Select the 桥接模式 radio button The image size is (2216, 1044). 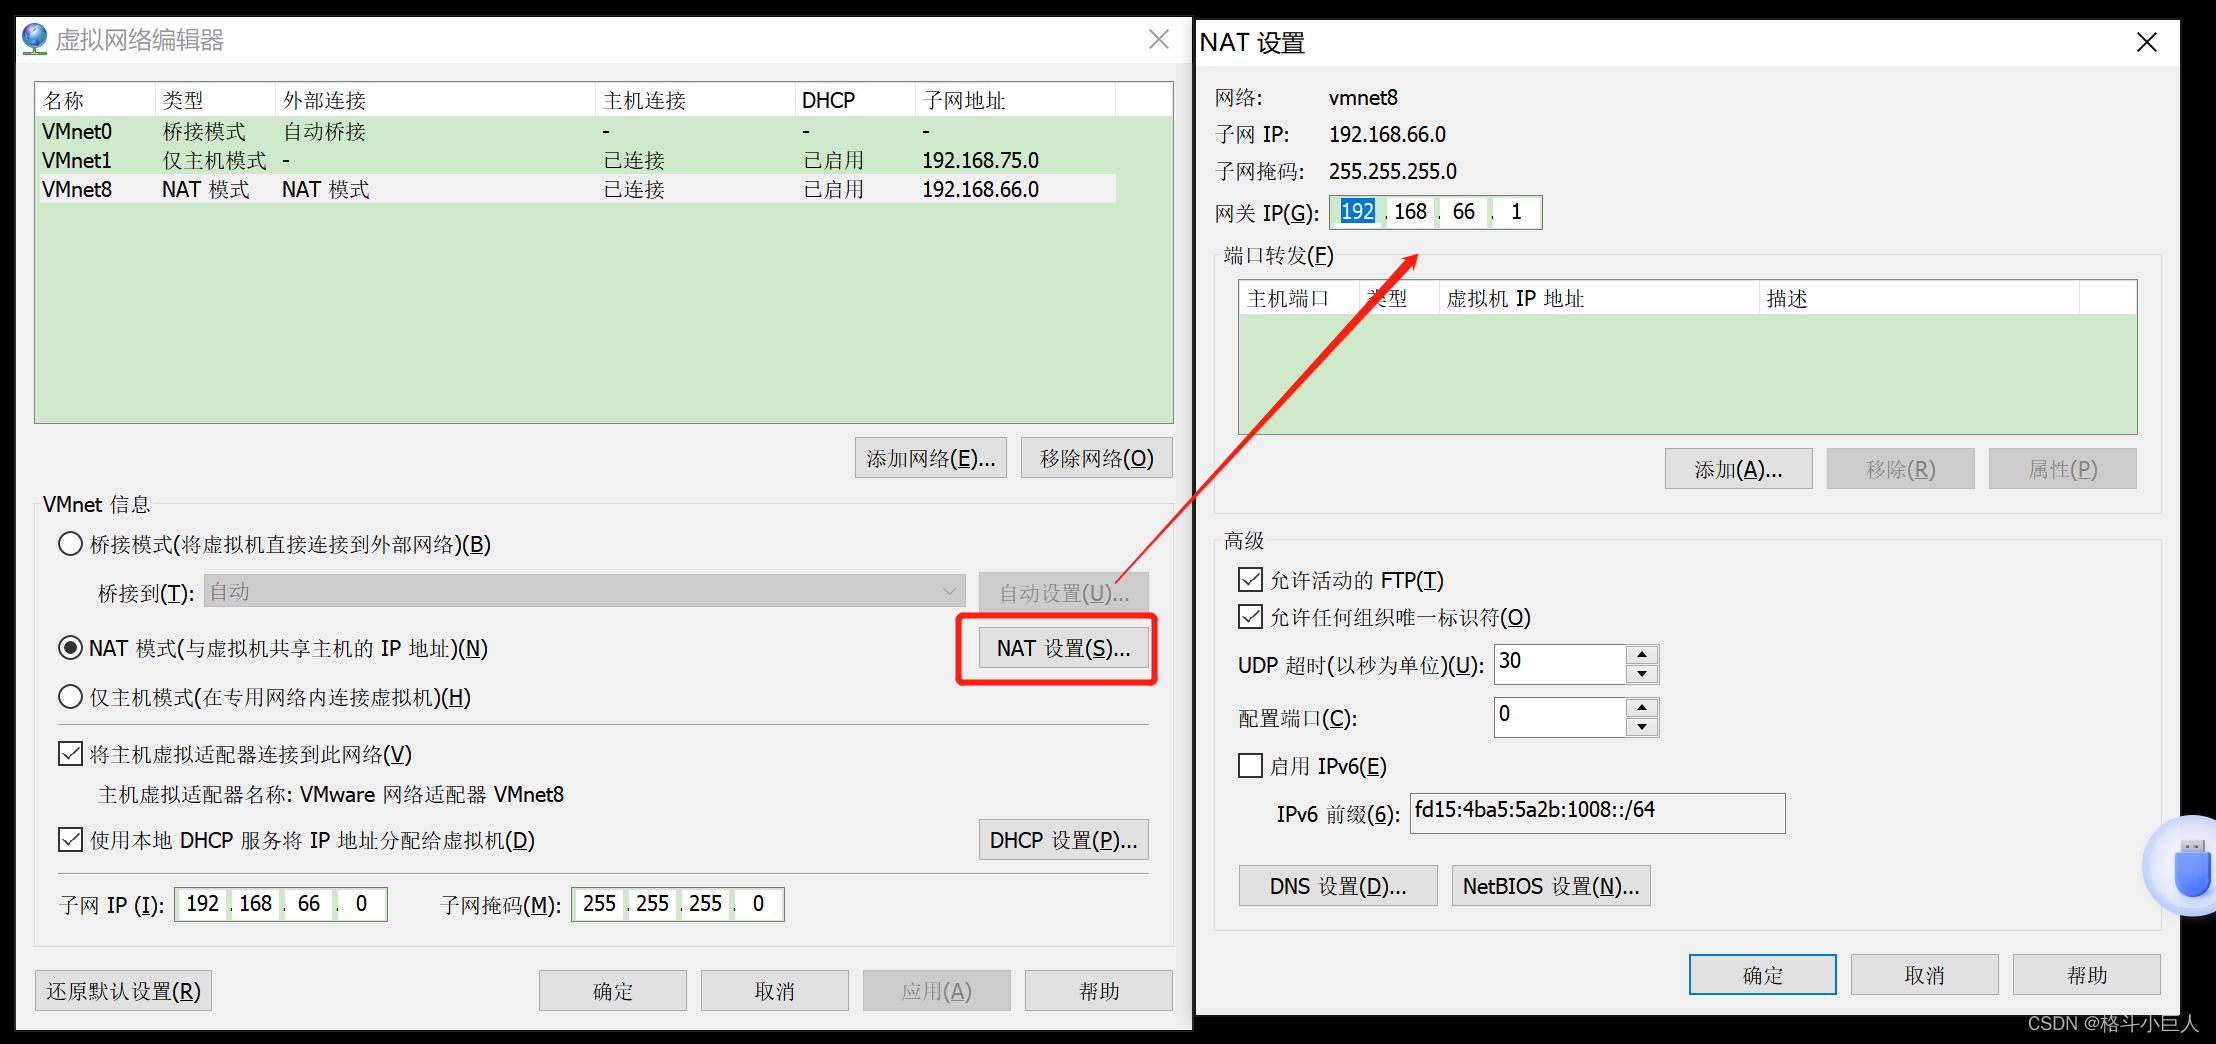(x=70, y=544)
